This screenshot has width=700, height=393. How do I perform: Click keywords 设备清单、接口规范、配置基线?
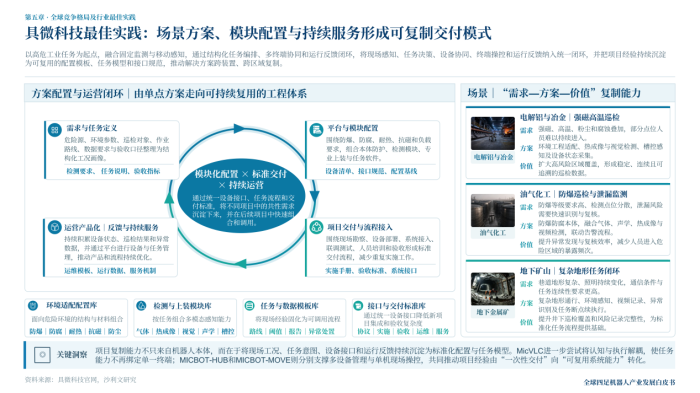371,171
